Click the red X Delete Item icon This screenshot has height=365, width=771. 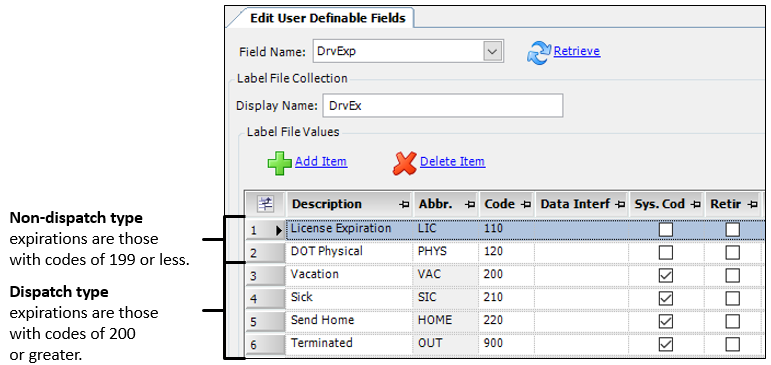click(x=404, y=163)
